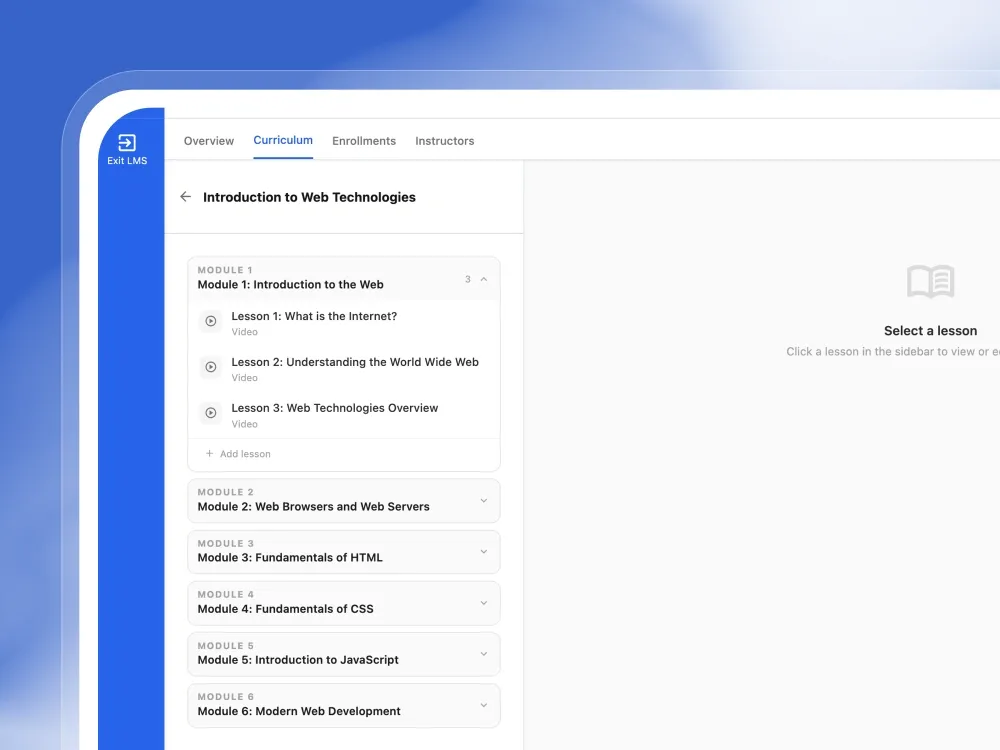Click the plus icon beside Add lesson
This screenshot has height=750, width=1000.
209,453
